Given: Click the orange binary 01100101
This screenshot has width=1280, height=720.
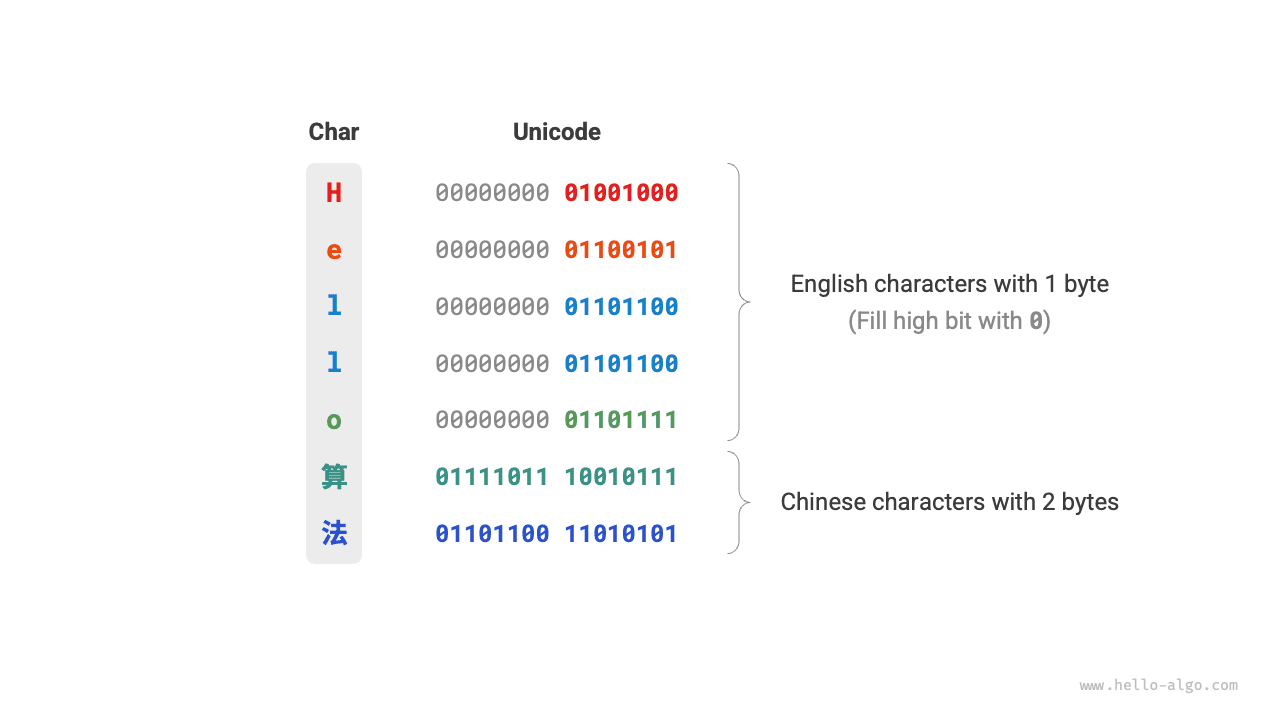Looking at the screenshot, I should click(x=621, y=250).
